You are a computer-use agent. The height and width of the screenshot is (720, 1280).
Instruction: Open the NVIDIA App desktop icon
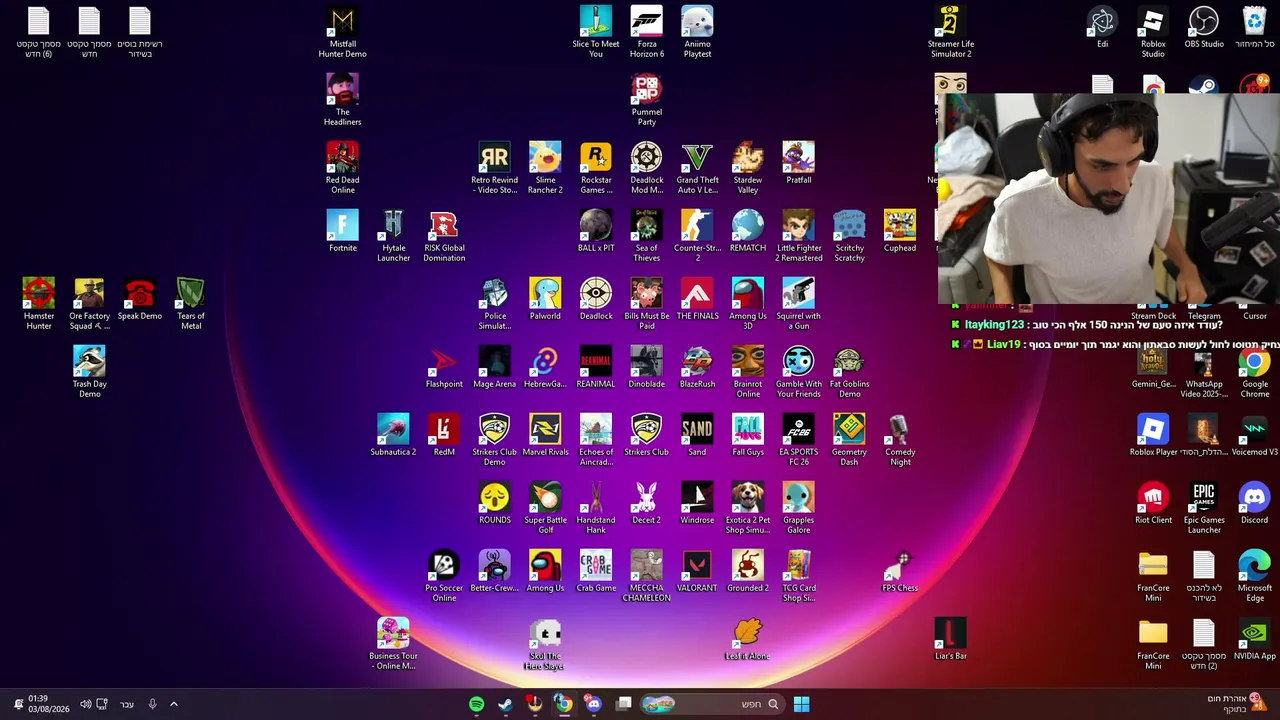(x=1254, y=639)
